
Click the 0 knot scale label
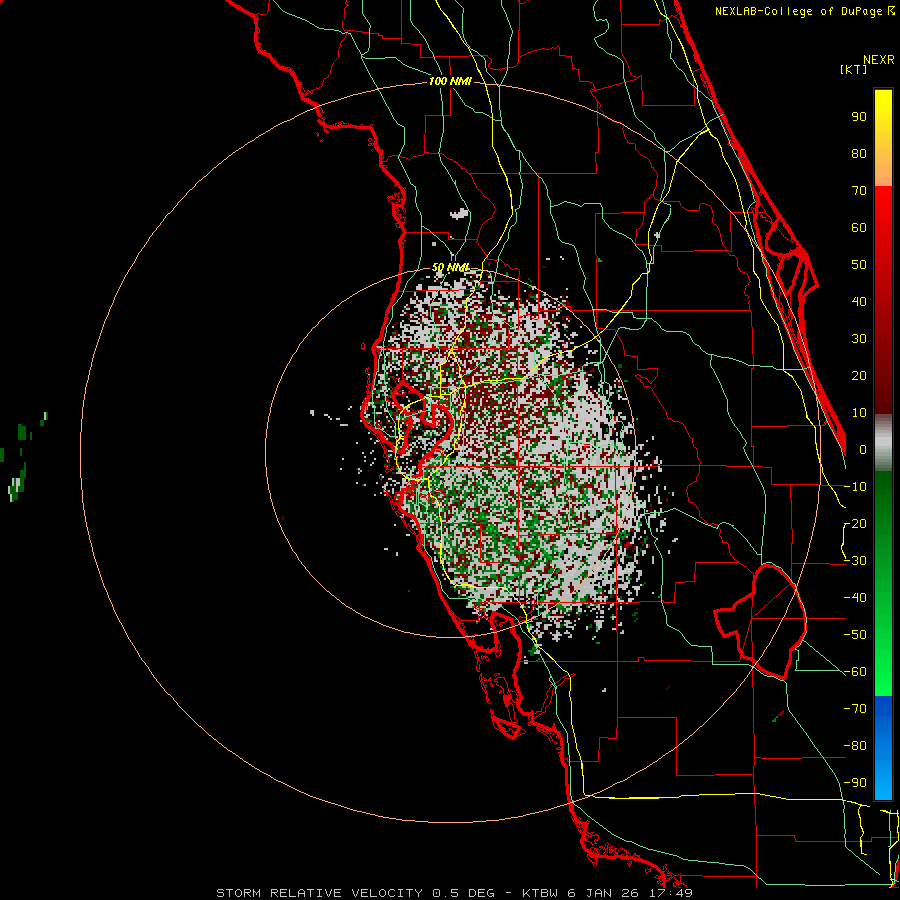[x=863, y=449]
